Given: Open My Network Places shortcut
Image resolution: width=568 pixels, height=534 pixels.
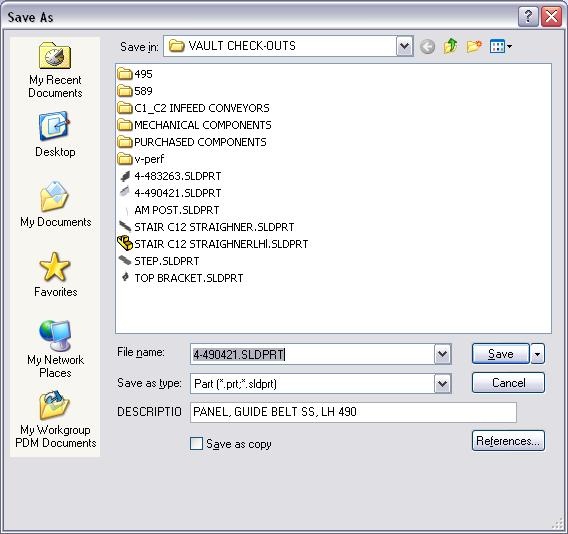Looking at the screenshot, I should [55, 349].
